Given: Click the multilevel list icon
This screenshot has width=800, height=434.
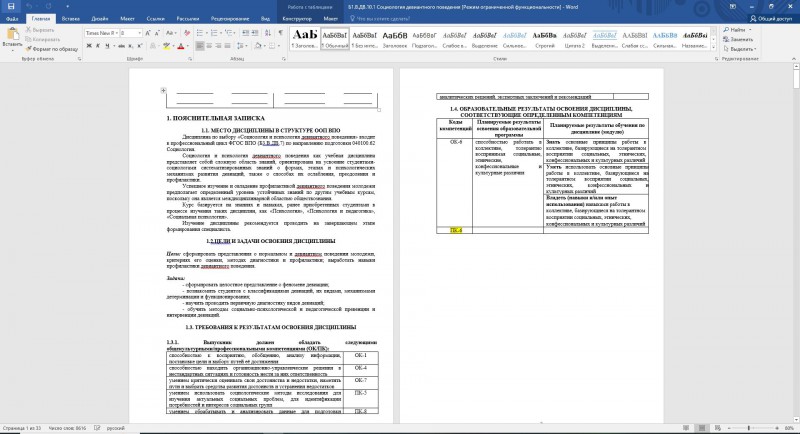Looking at the screenshot, I should [229, 33].
